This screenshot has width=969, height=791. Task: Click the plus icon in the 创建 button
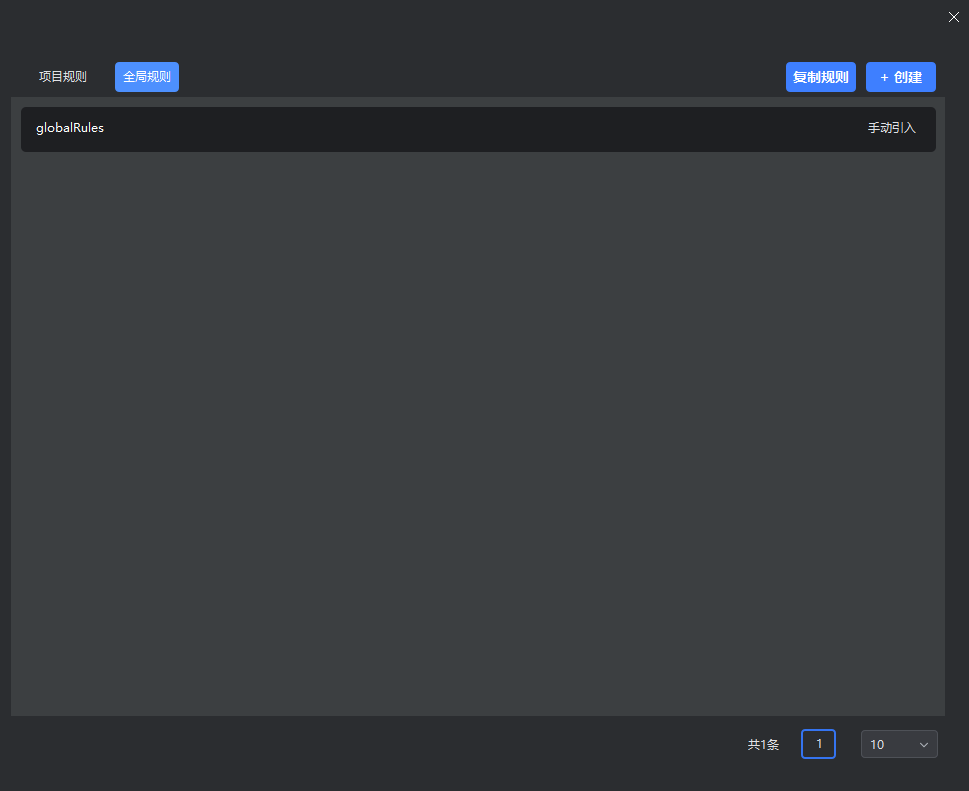pyautogui.click(x=884, y=77)
